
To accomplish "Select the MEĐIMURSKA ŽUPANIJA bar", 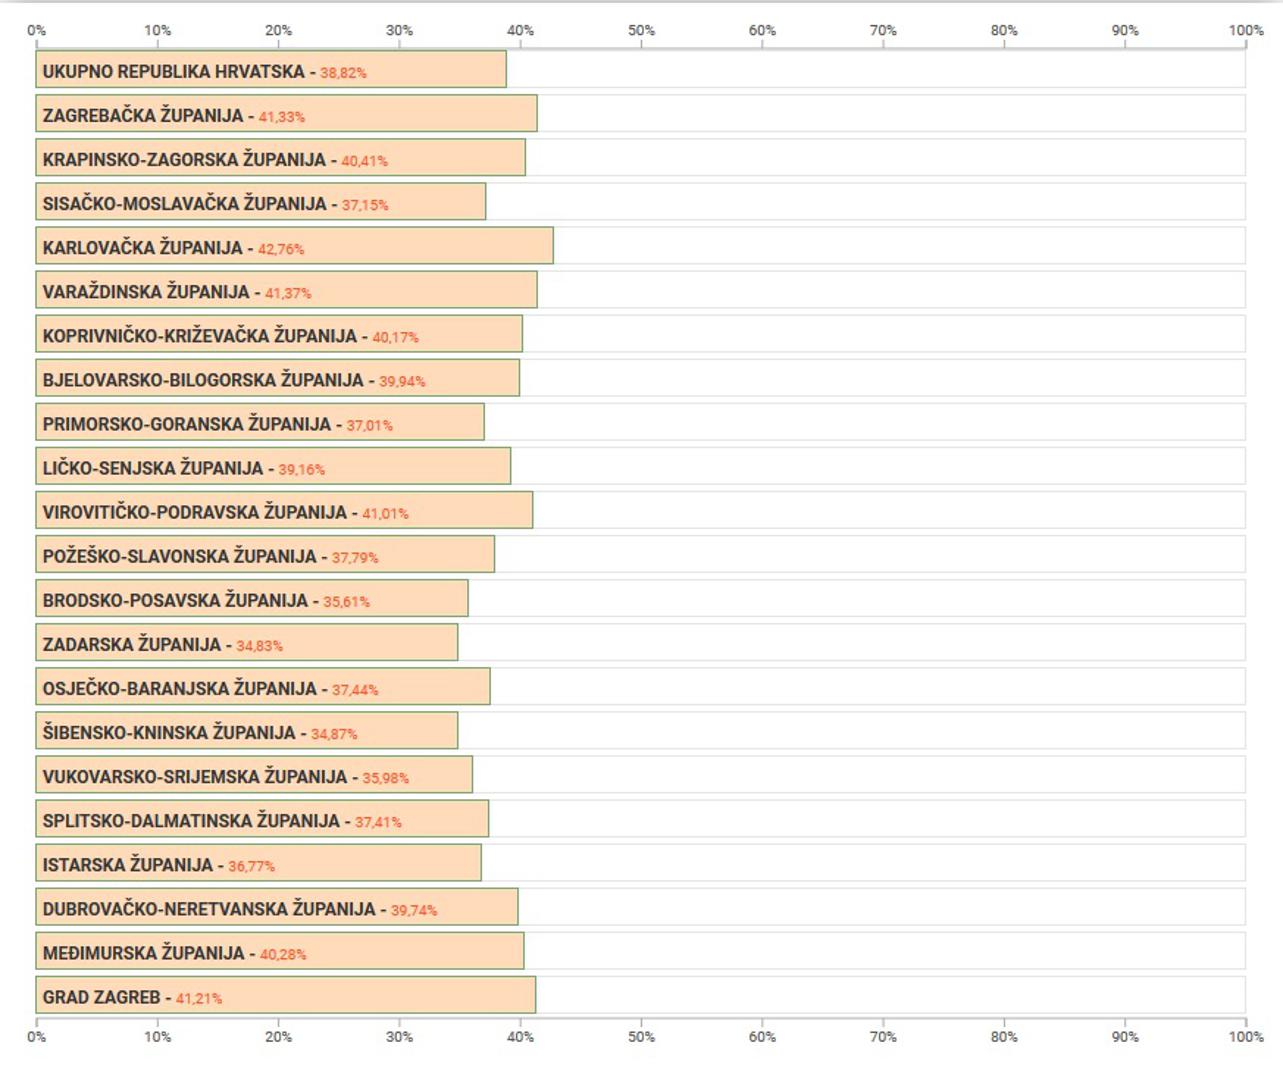I will coord(280,951).
